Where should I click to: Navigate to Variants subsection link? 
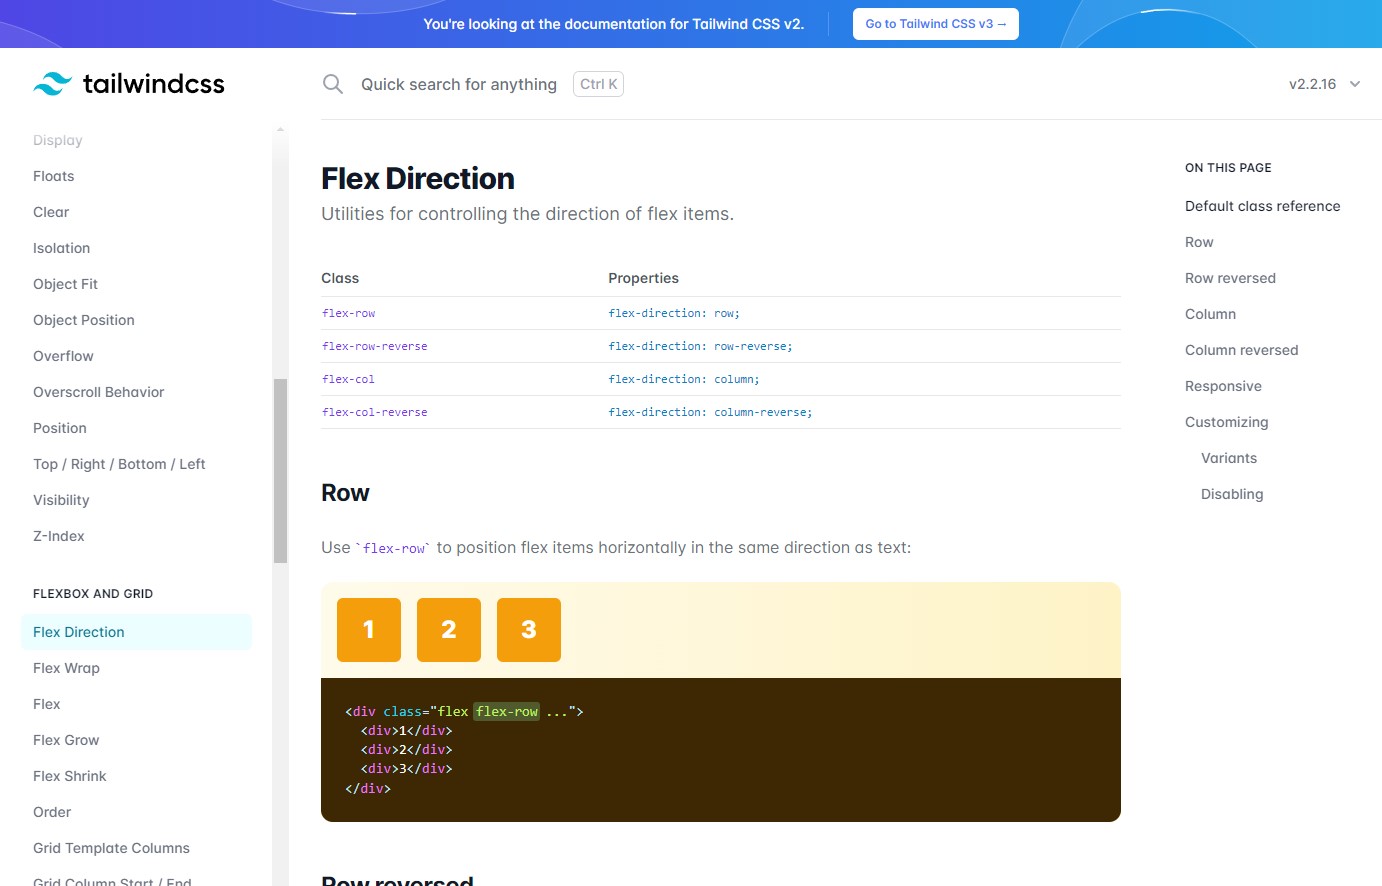click(1229, 458)
